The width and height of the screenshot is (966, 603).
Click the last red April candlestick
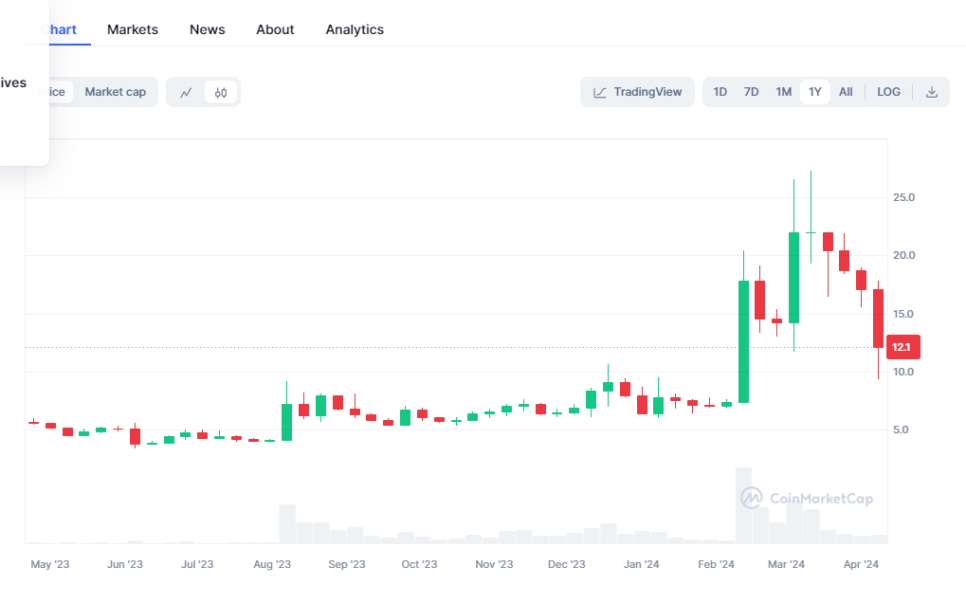click(878, 318)
